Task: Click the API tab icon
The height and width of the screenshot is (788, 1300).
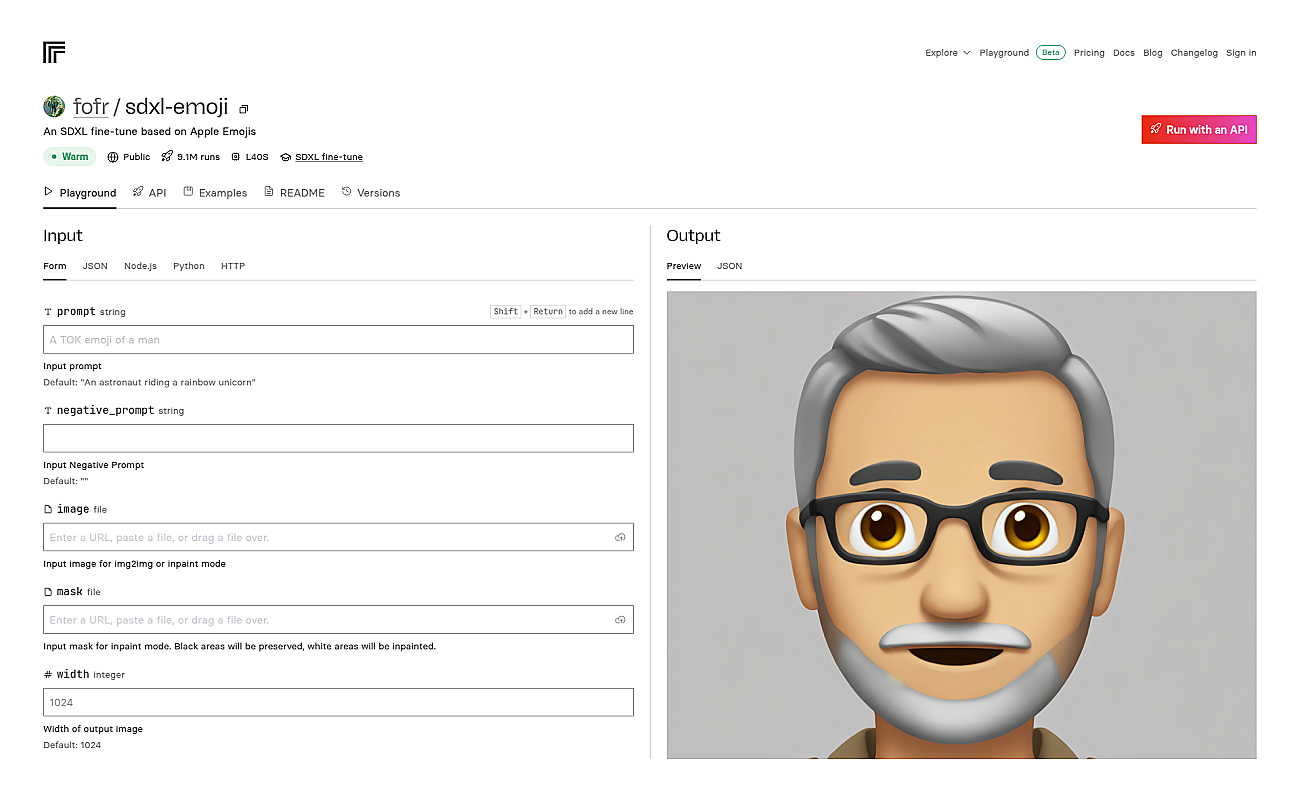Action: (138, 191)
